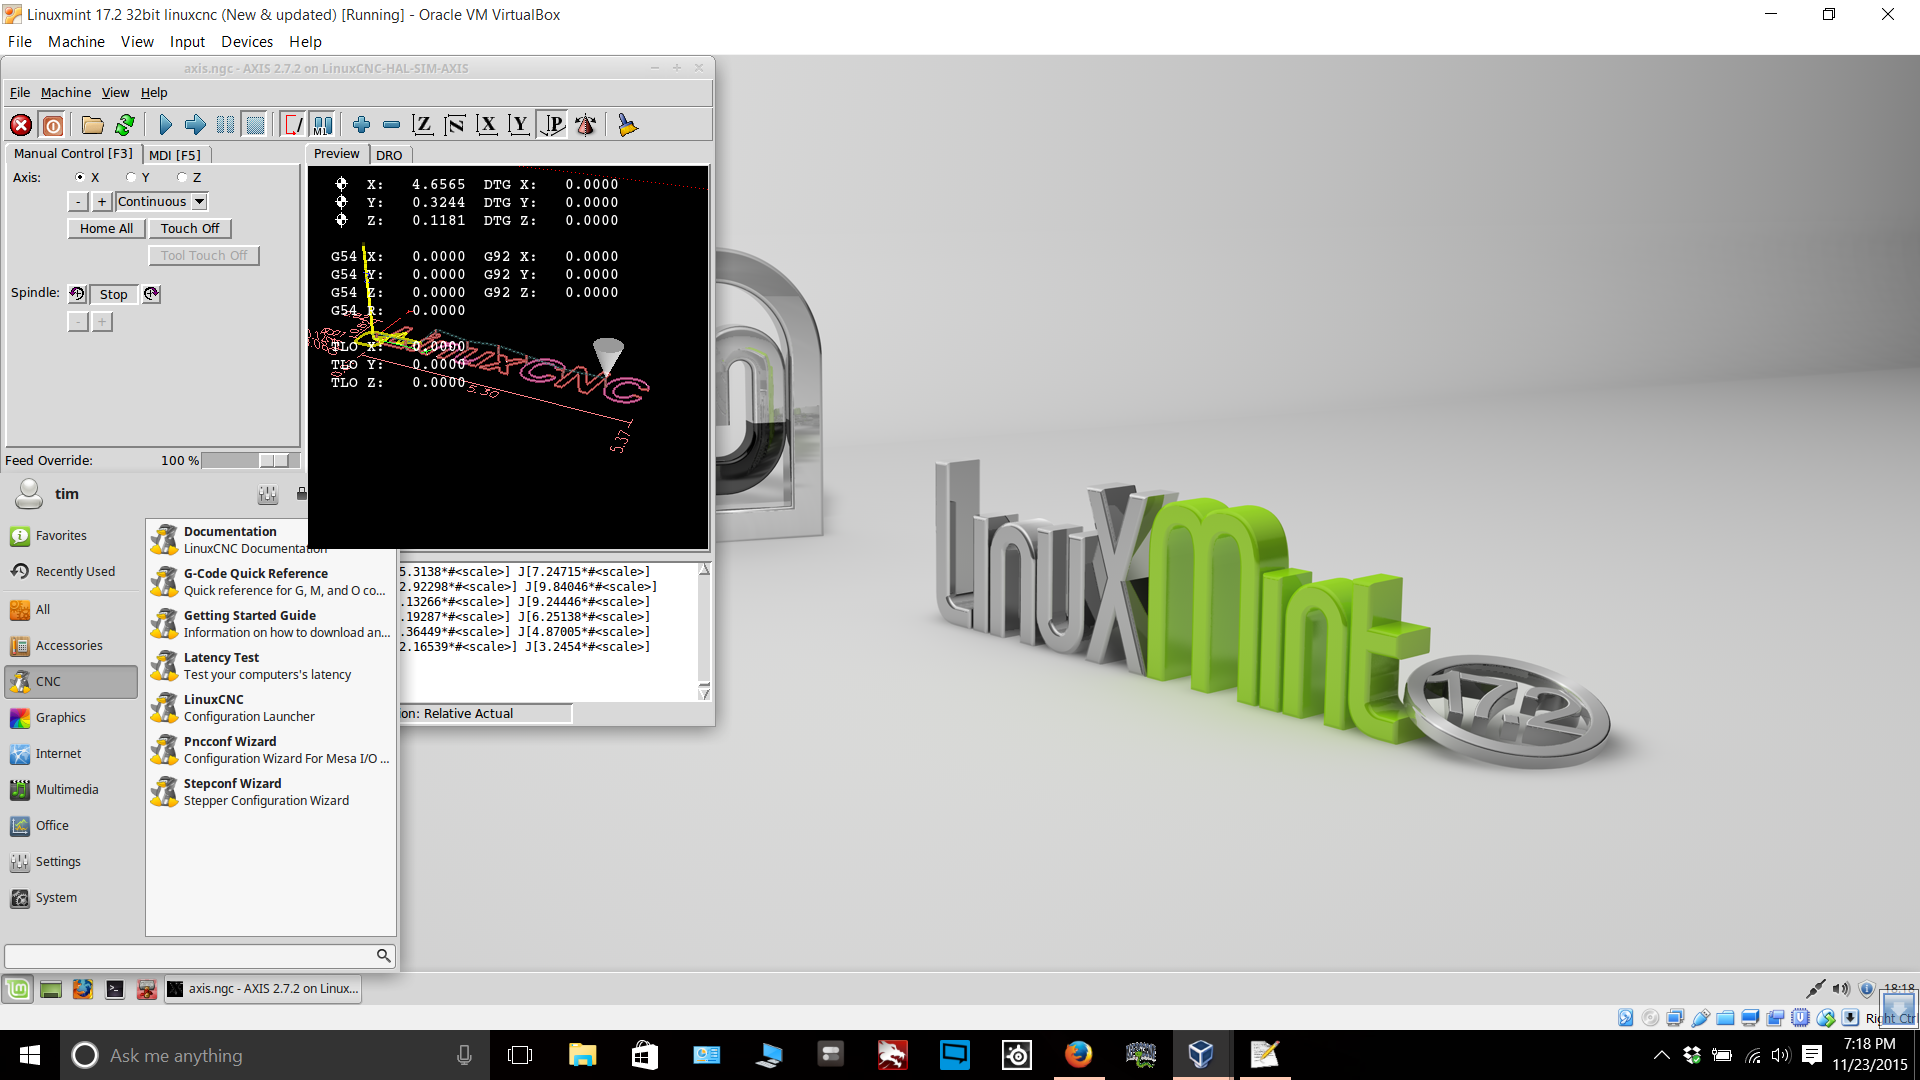Jog axis negative with minus button
Screen dimensions: 1920x1080
78,202
